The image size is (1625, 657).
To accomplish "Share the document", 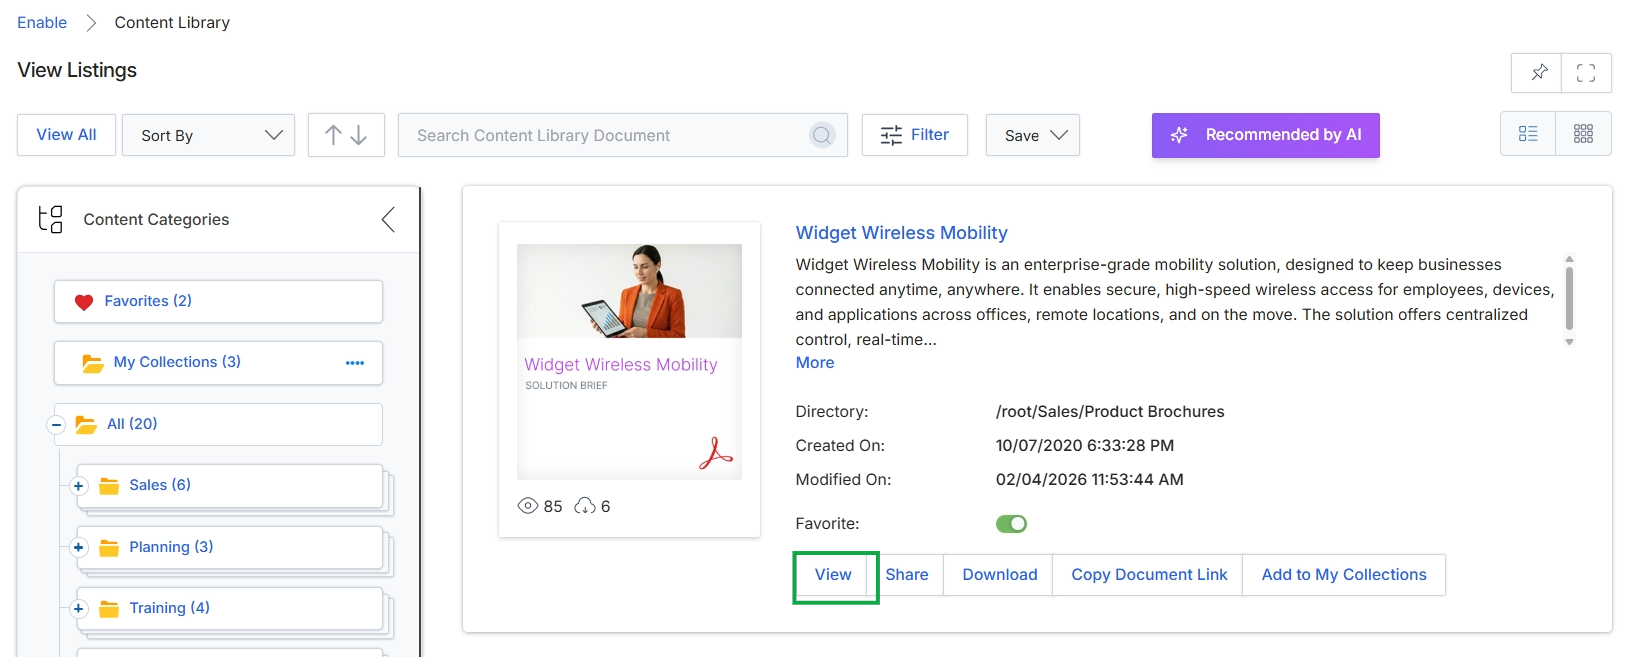I will click(x=907, y=575).
